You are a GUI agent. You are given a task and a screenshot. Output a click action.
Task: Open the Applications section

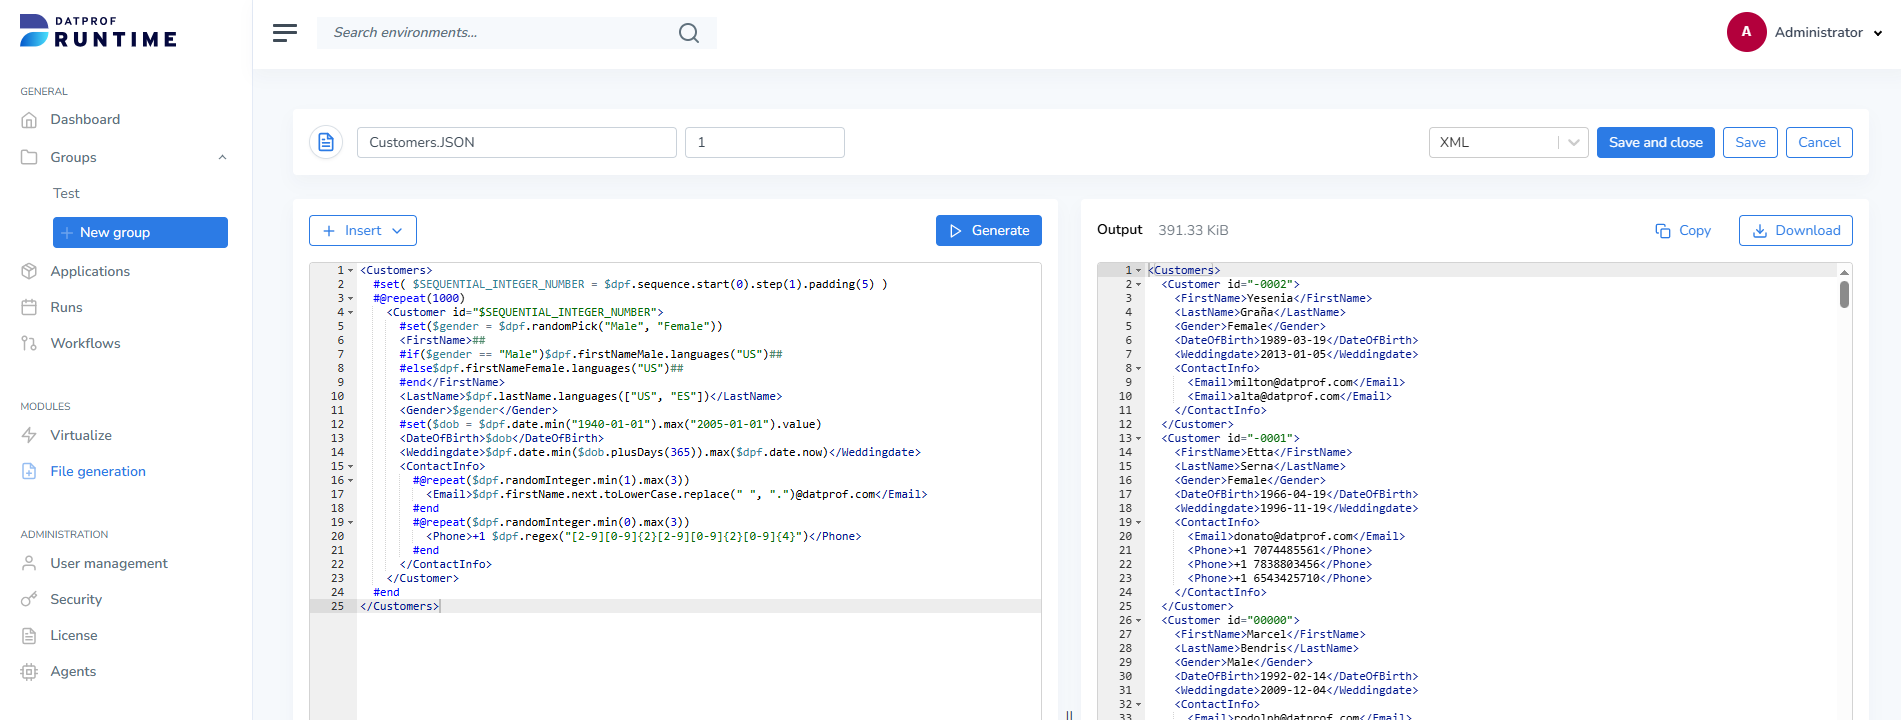tap(90, 271)
